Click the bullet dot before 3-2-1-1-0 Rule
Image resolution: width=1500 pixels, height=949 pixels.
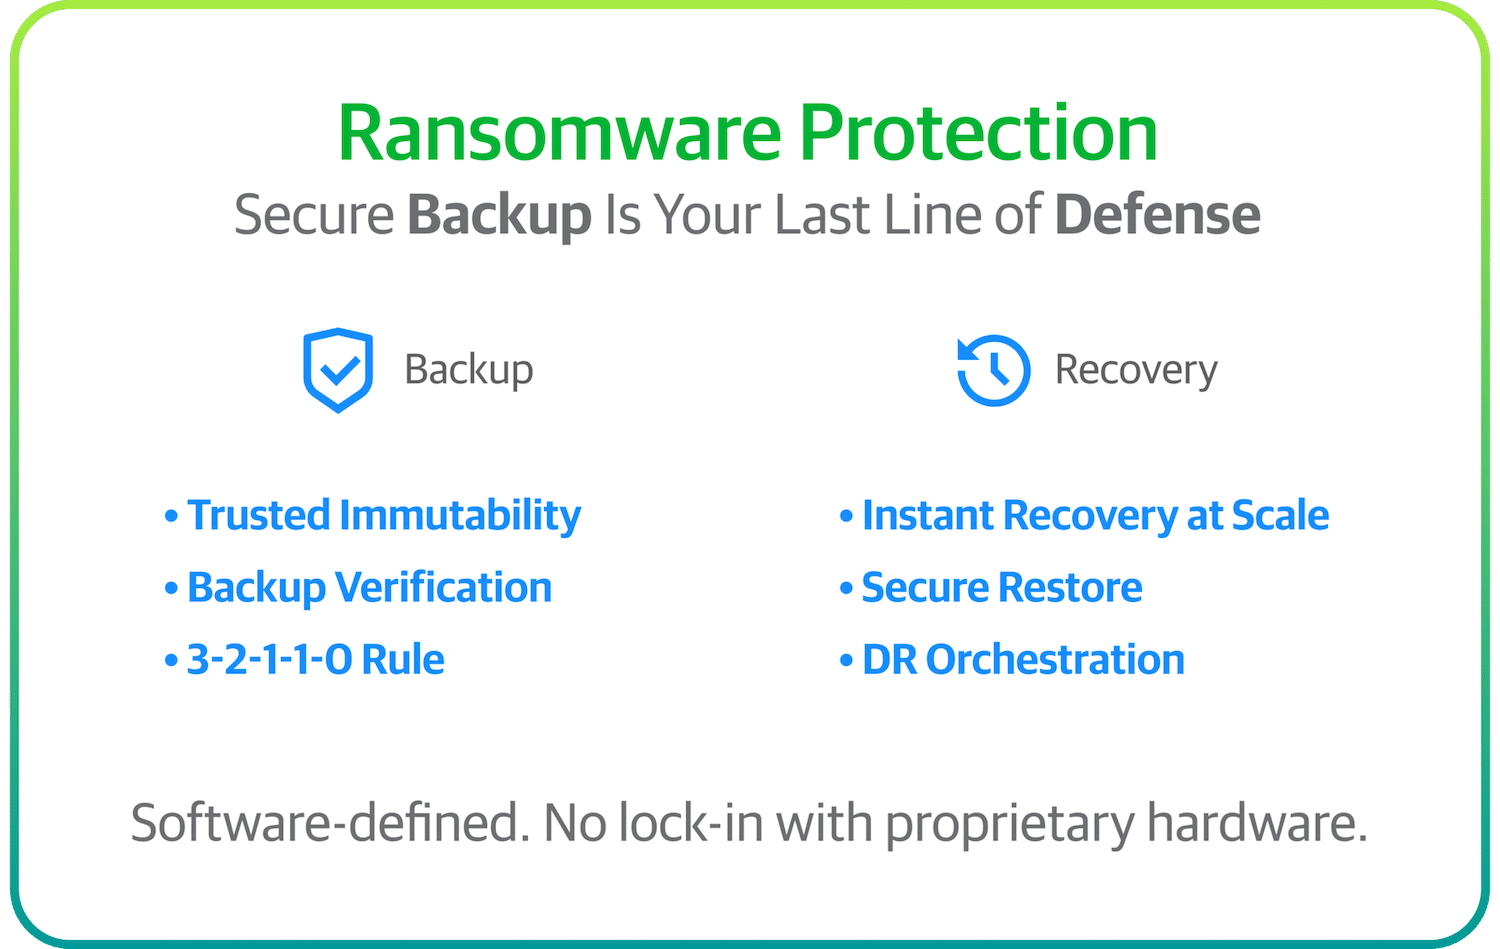172,661
